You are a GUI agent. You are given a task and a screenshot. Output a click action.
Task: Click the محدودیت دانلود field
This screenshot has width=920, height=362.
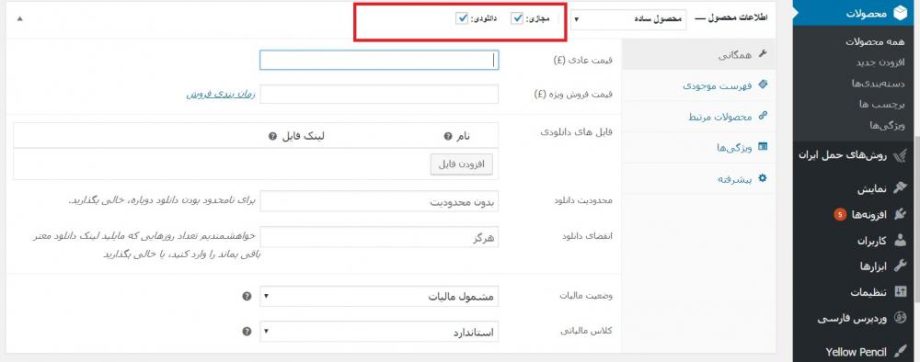(x=379, y=201)
